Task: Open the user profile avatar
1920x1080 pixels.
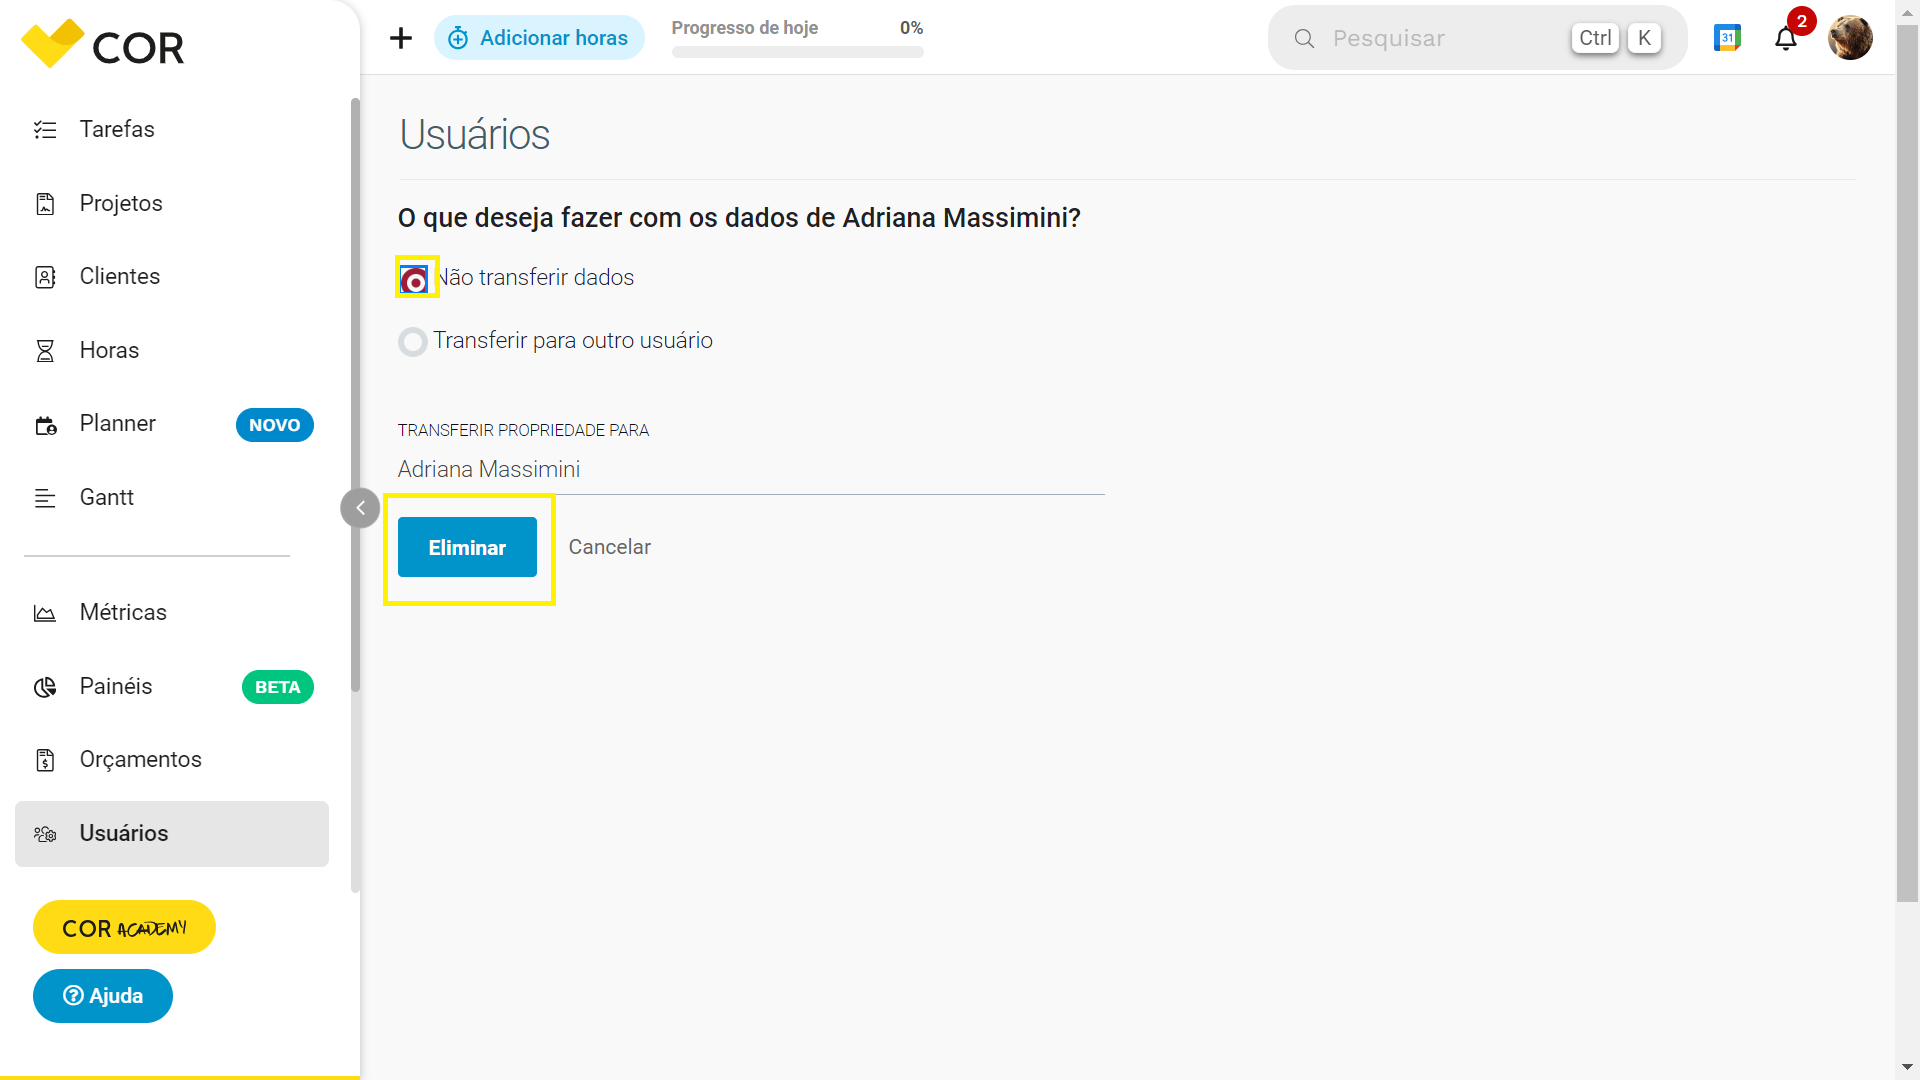Action: click(x=1850, y=38)
